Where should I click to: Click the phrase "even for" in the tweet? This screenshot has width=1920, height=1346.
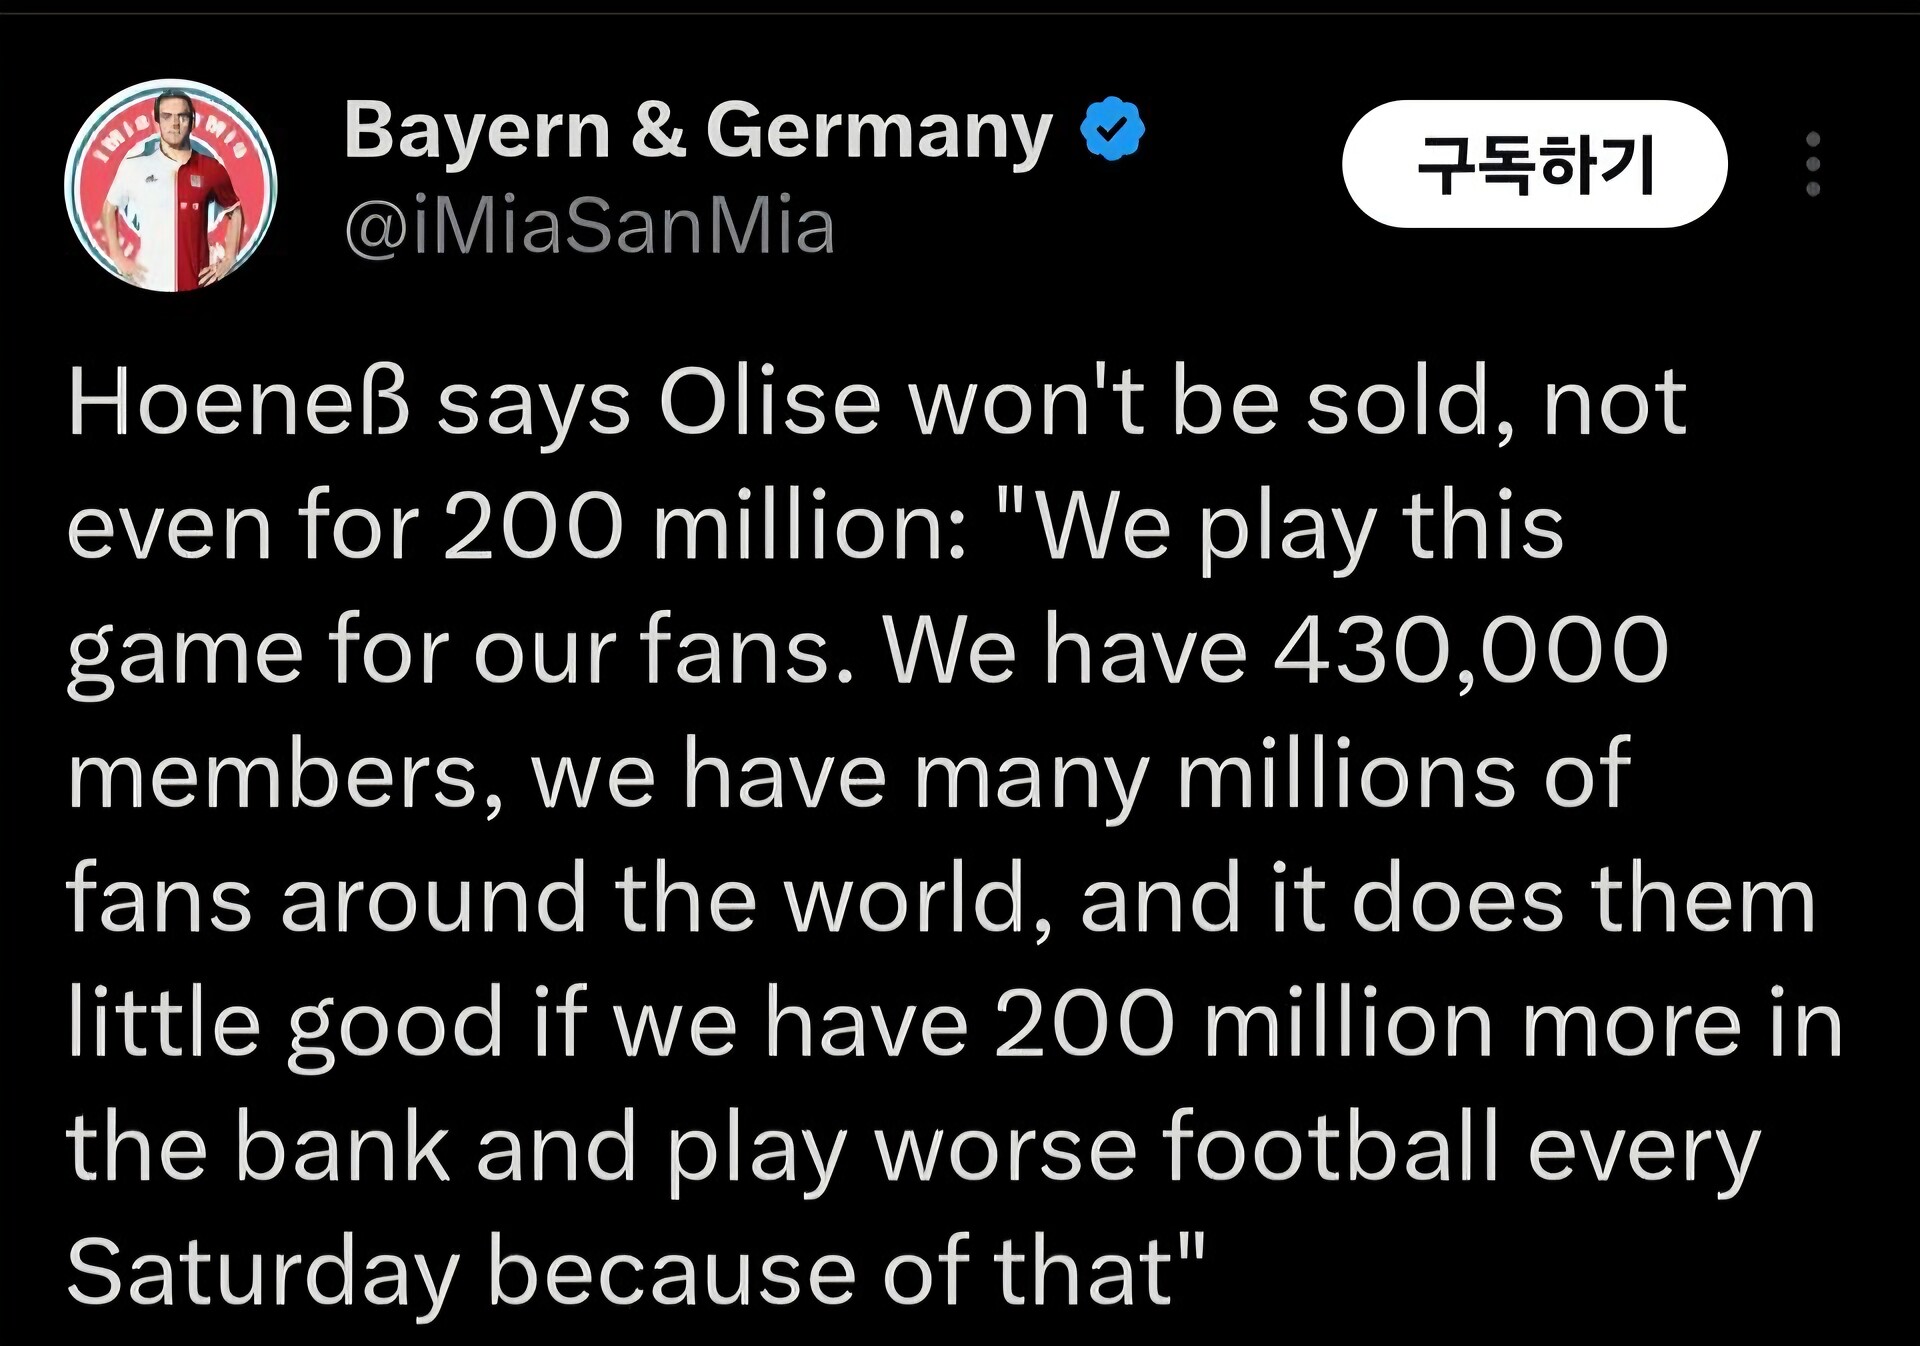coord(242,527)
